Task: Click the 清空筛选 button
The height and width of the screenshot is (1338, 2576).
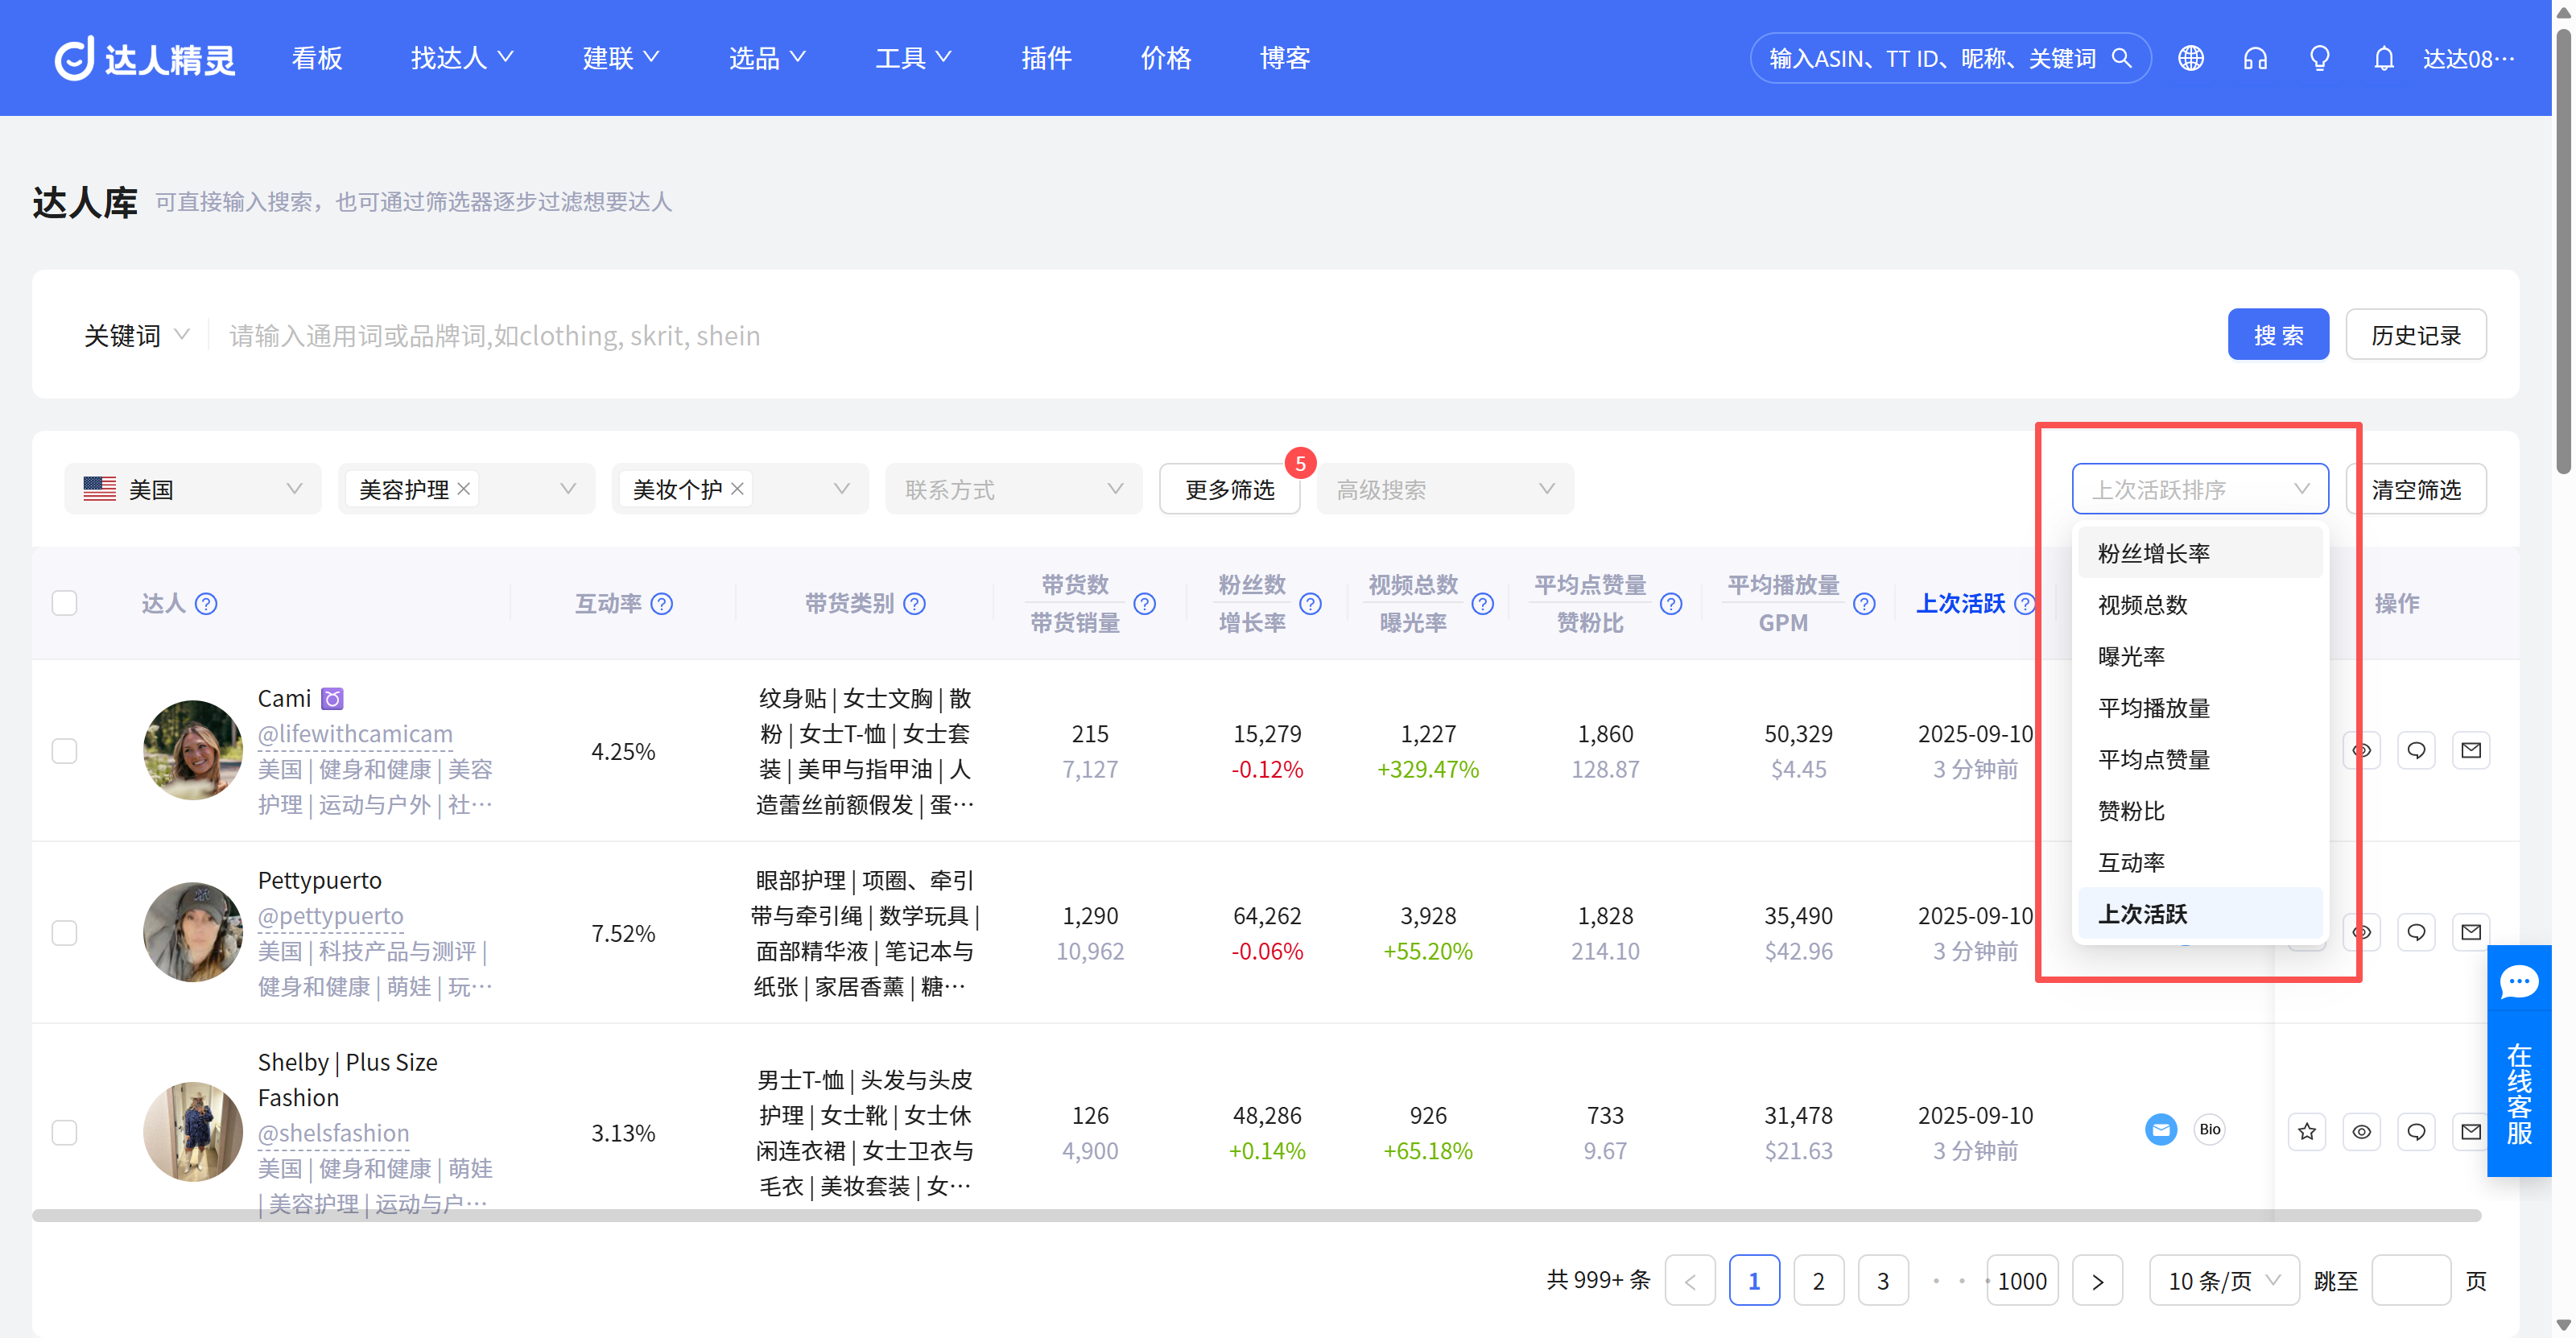Action: click(2416, 489)
